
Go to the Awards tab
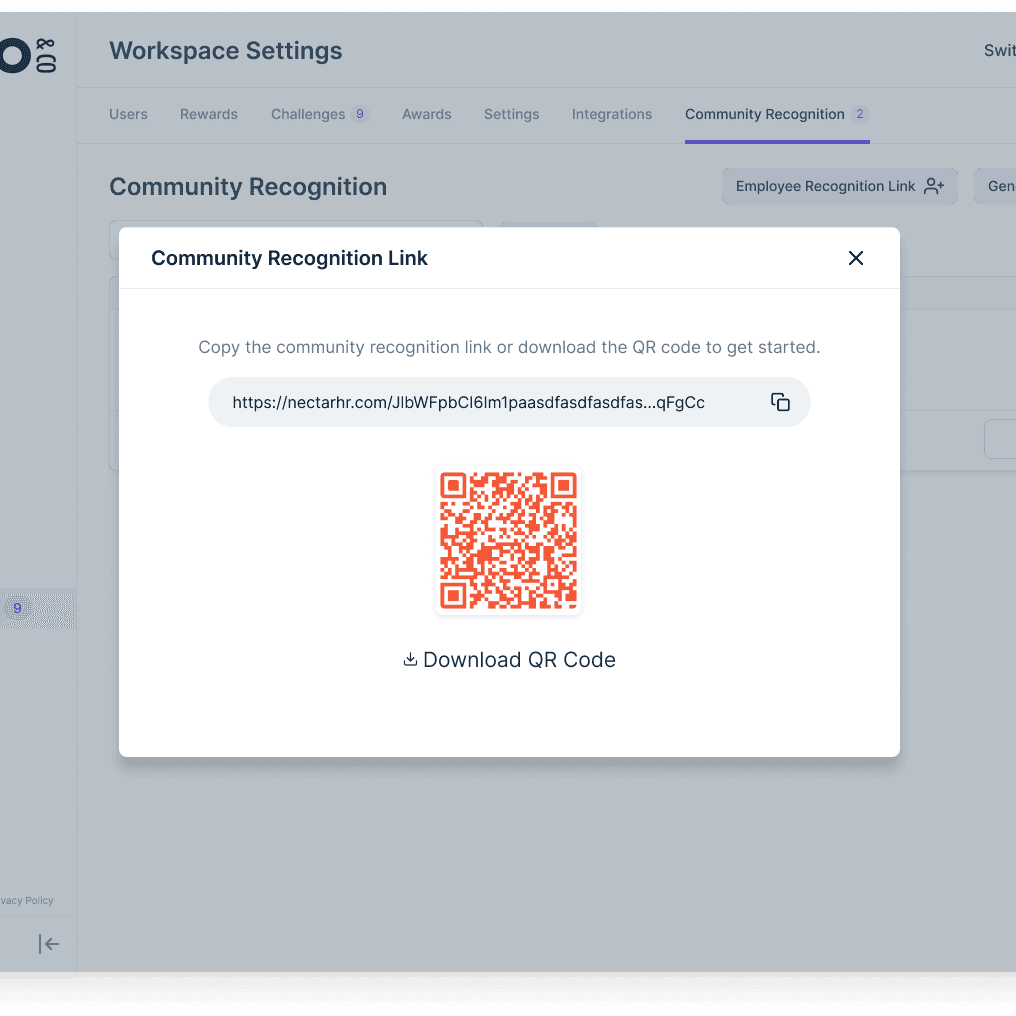click(427, 114)
